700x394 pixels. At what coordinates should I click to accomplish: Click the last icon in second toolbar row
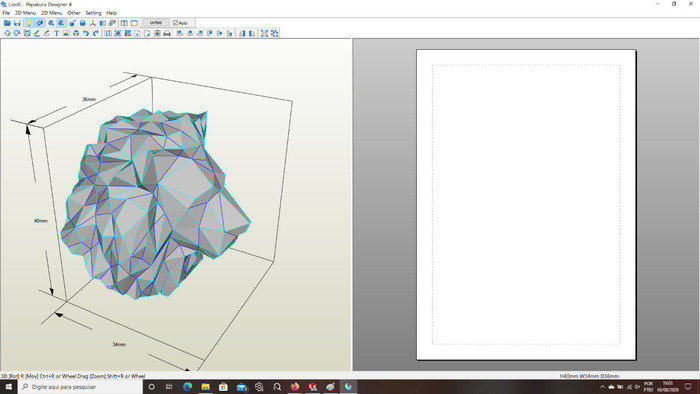coord(275,33)
